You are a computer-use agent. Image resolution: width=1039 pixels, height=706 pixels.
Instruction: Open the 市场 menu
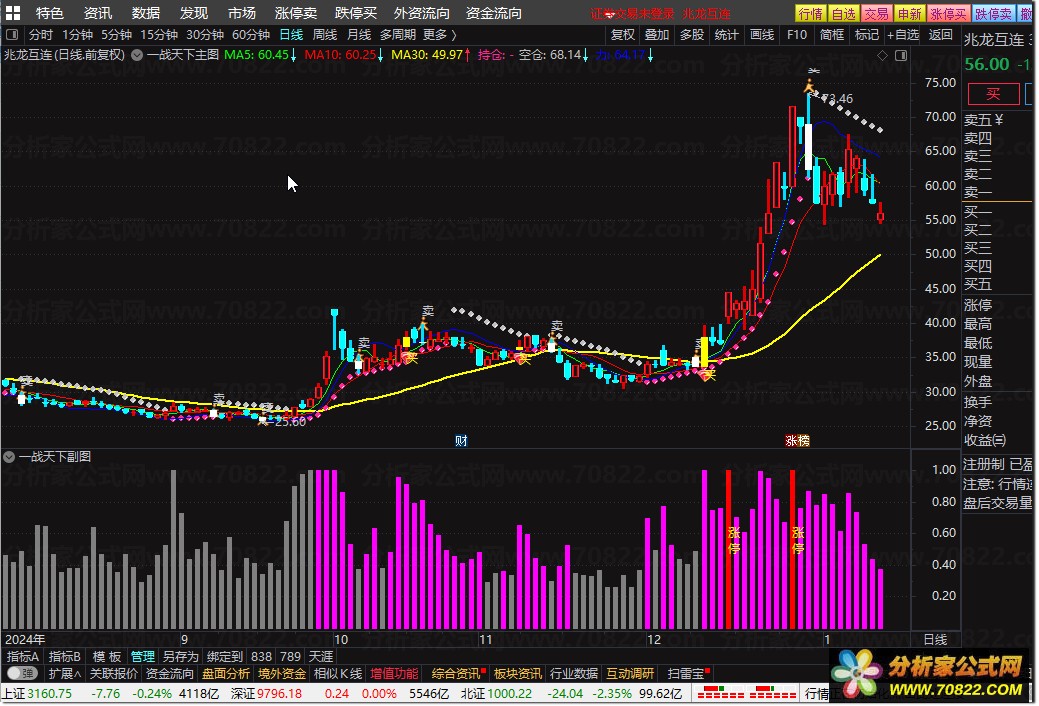click(242, 13)
